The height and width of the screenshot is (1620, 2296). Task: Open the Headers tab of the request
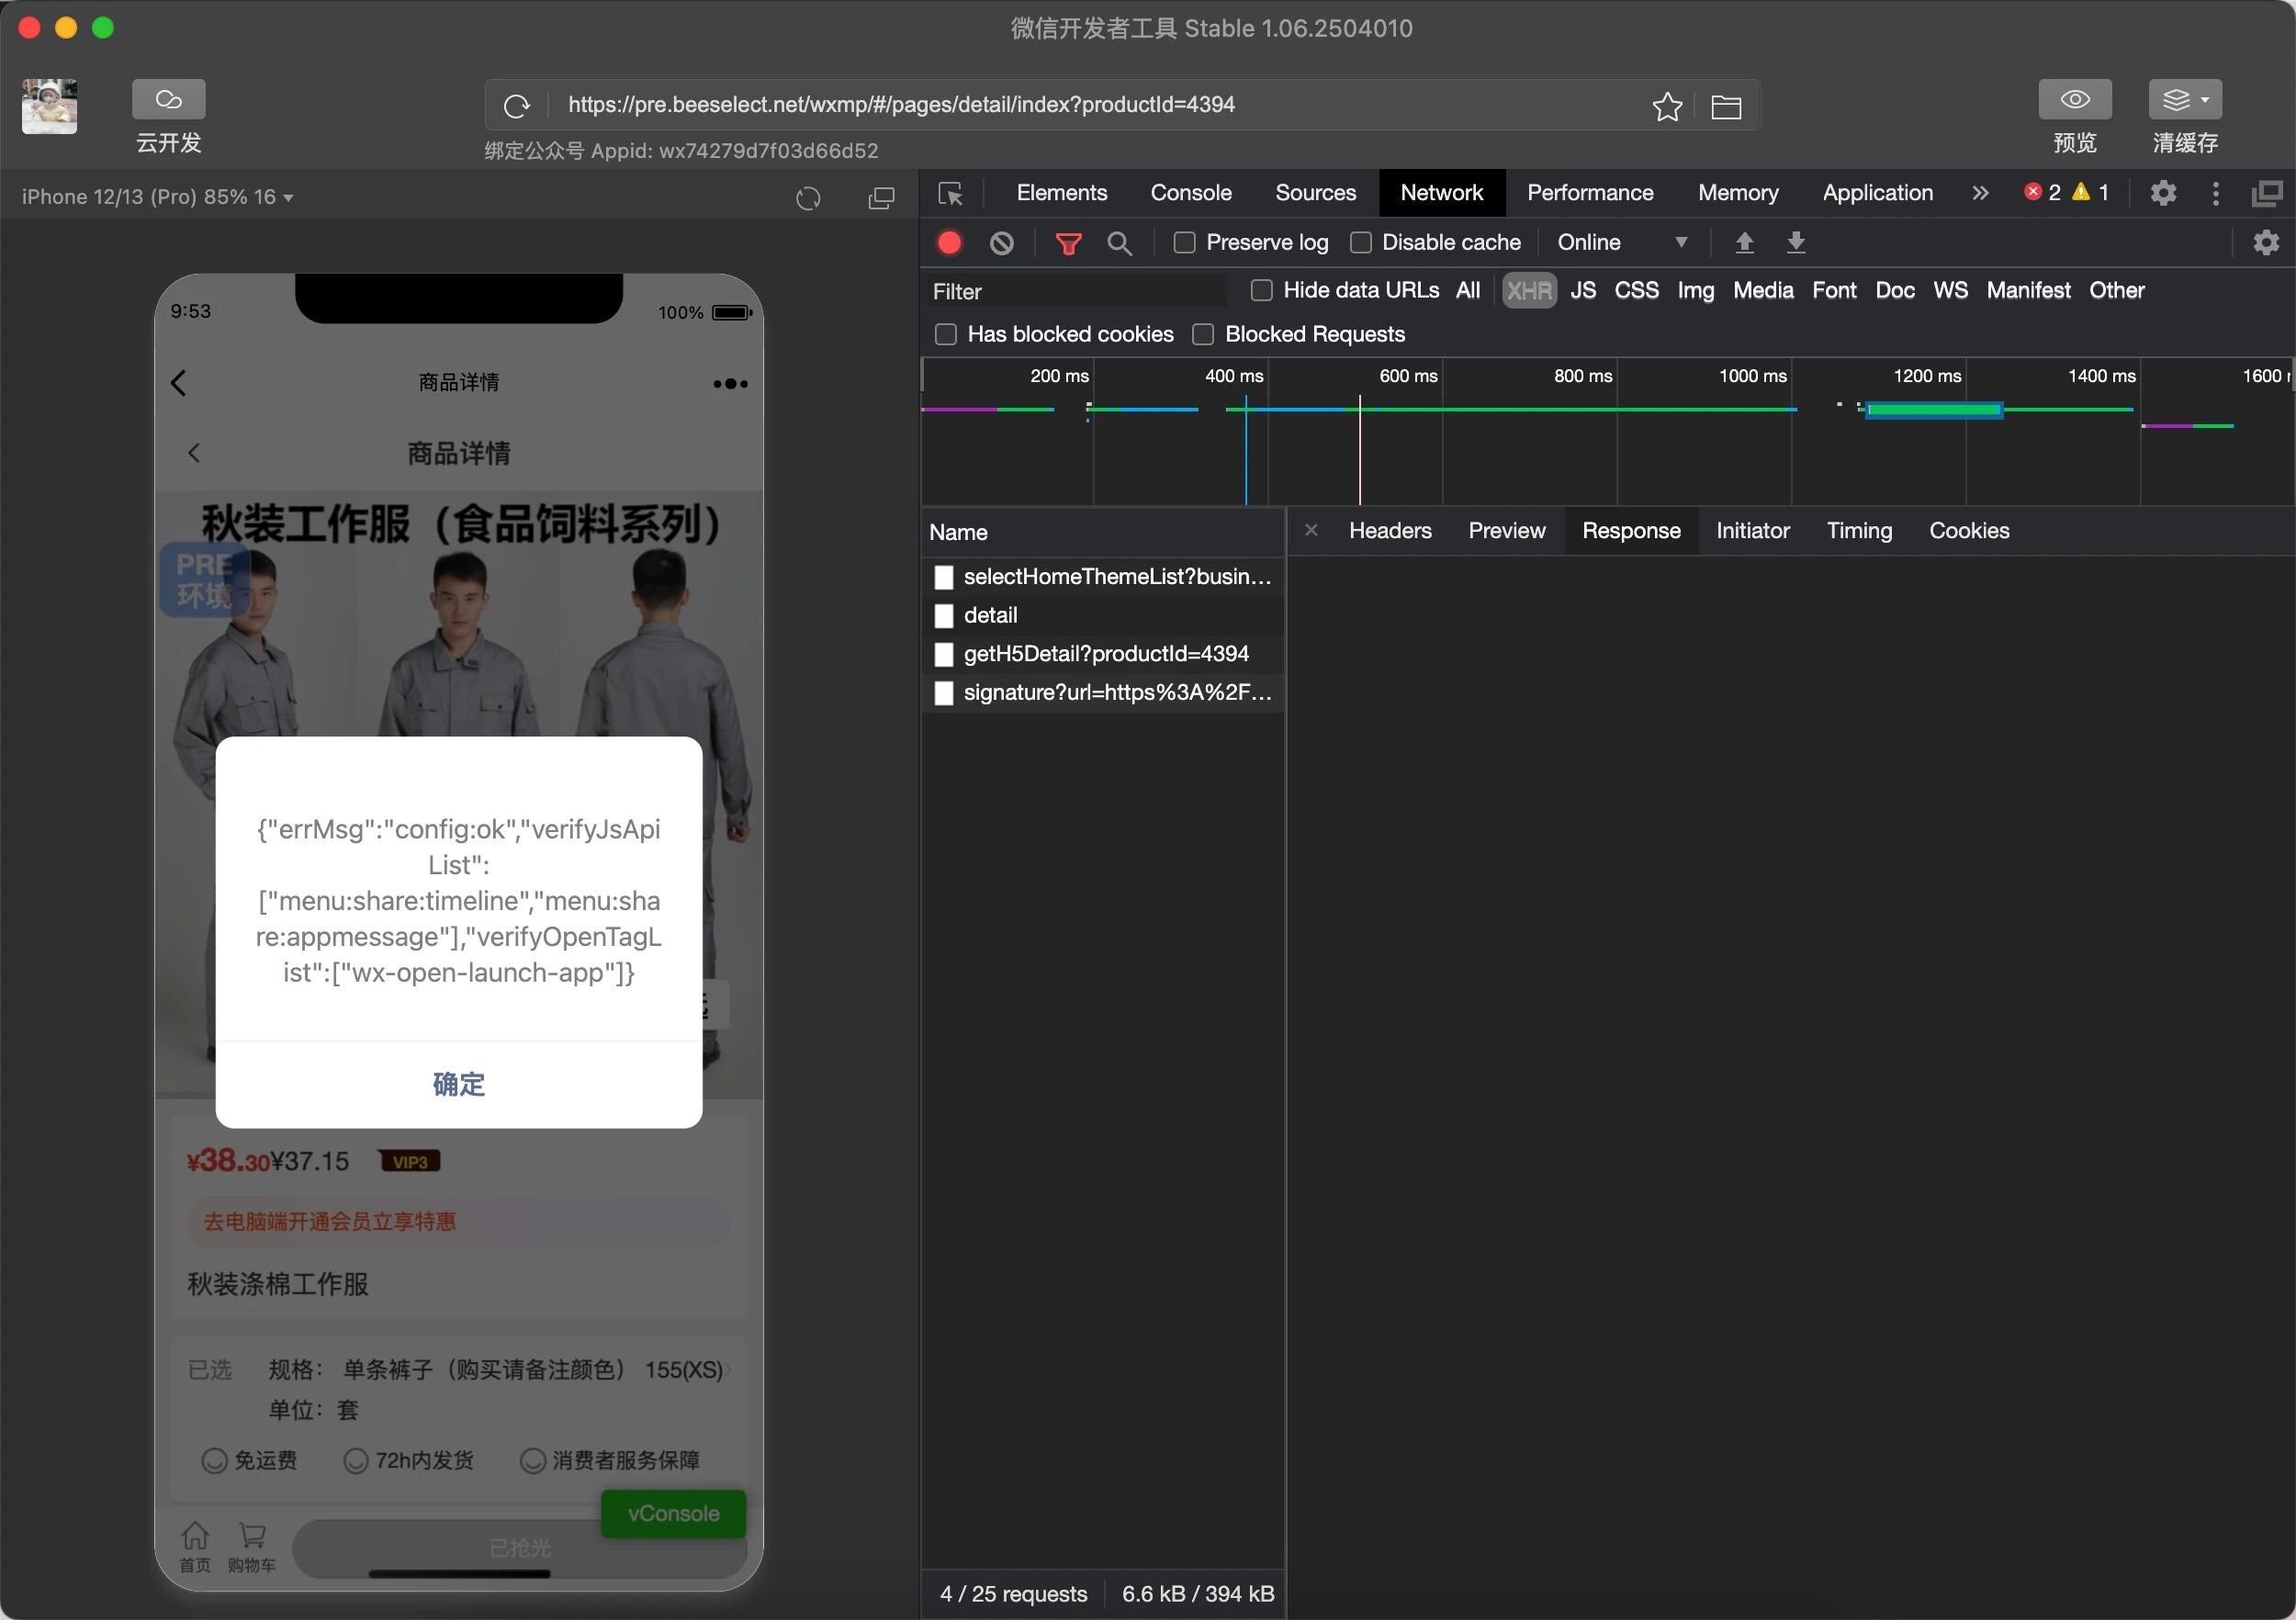point(1389,531)
